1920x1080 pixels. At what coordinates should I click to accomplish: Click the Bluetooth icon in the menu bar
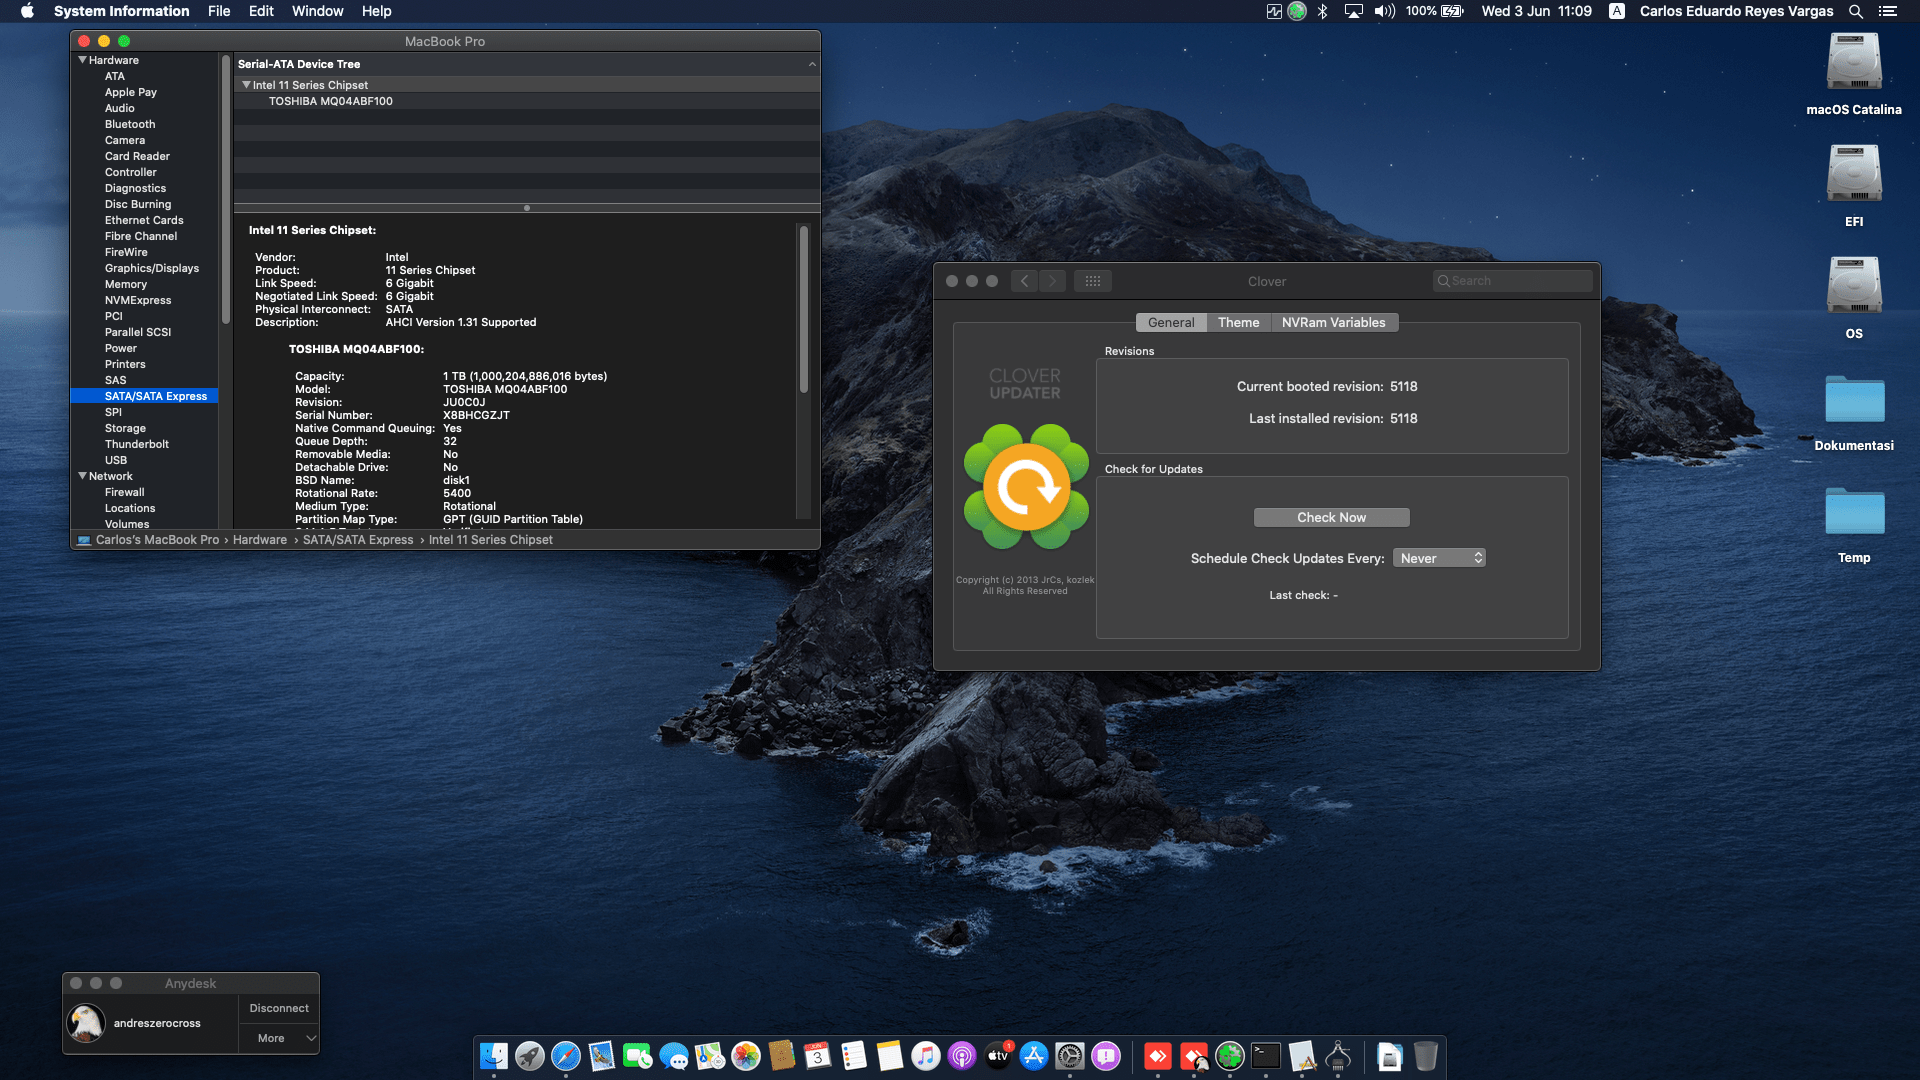tap(1323, 11)
